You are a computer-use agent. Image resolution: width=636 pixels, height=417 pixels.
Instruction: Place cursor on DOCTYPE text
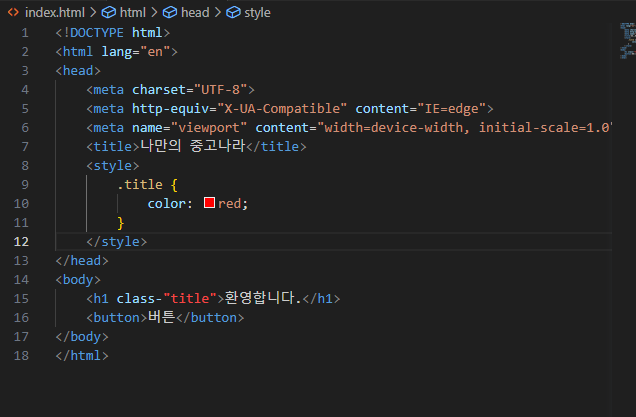click(97, 33)
